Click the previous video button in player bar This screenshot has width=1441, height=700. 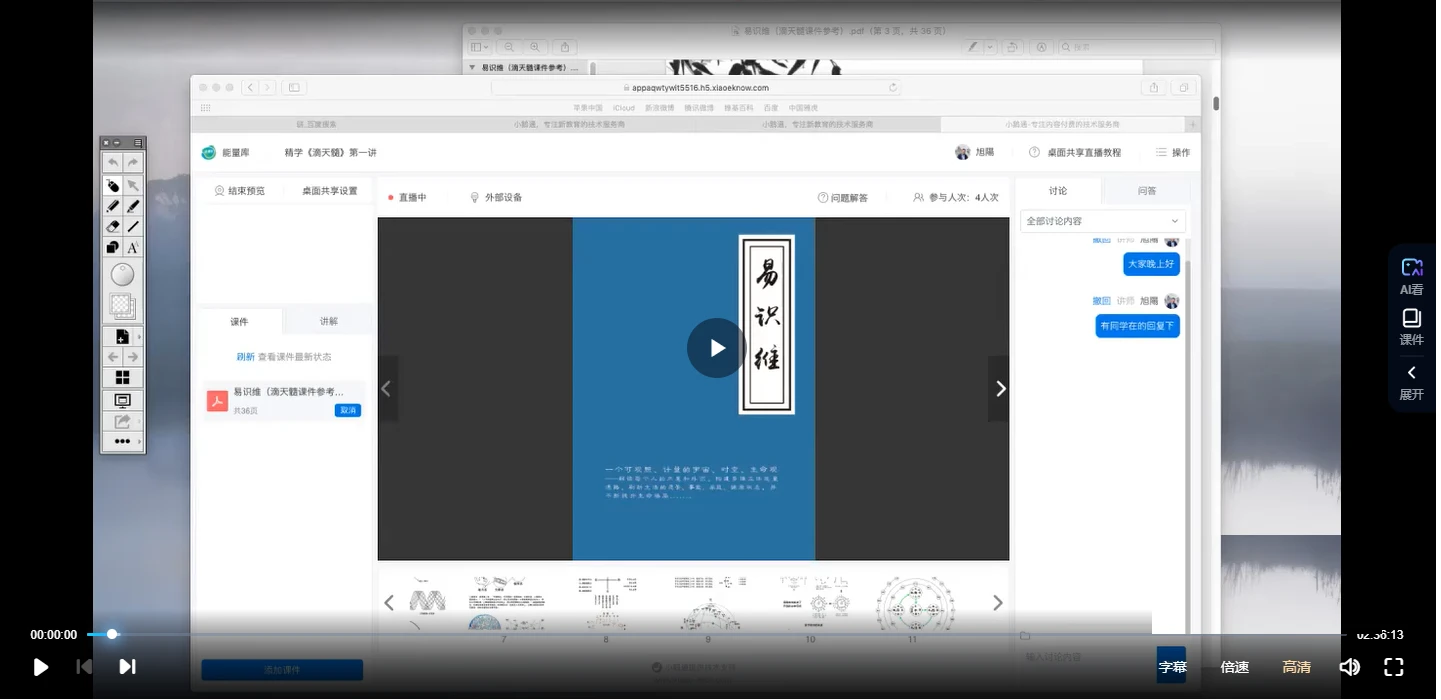pos(85,667)
